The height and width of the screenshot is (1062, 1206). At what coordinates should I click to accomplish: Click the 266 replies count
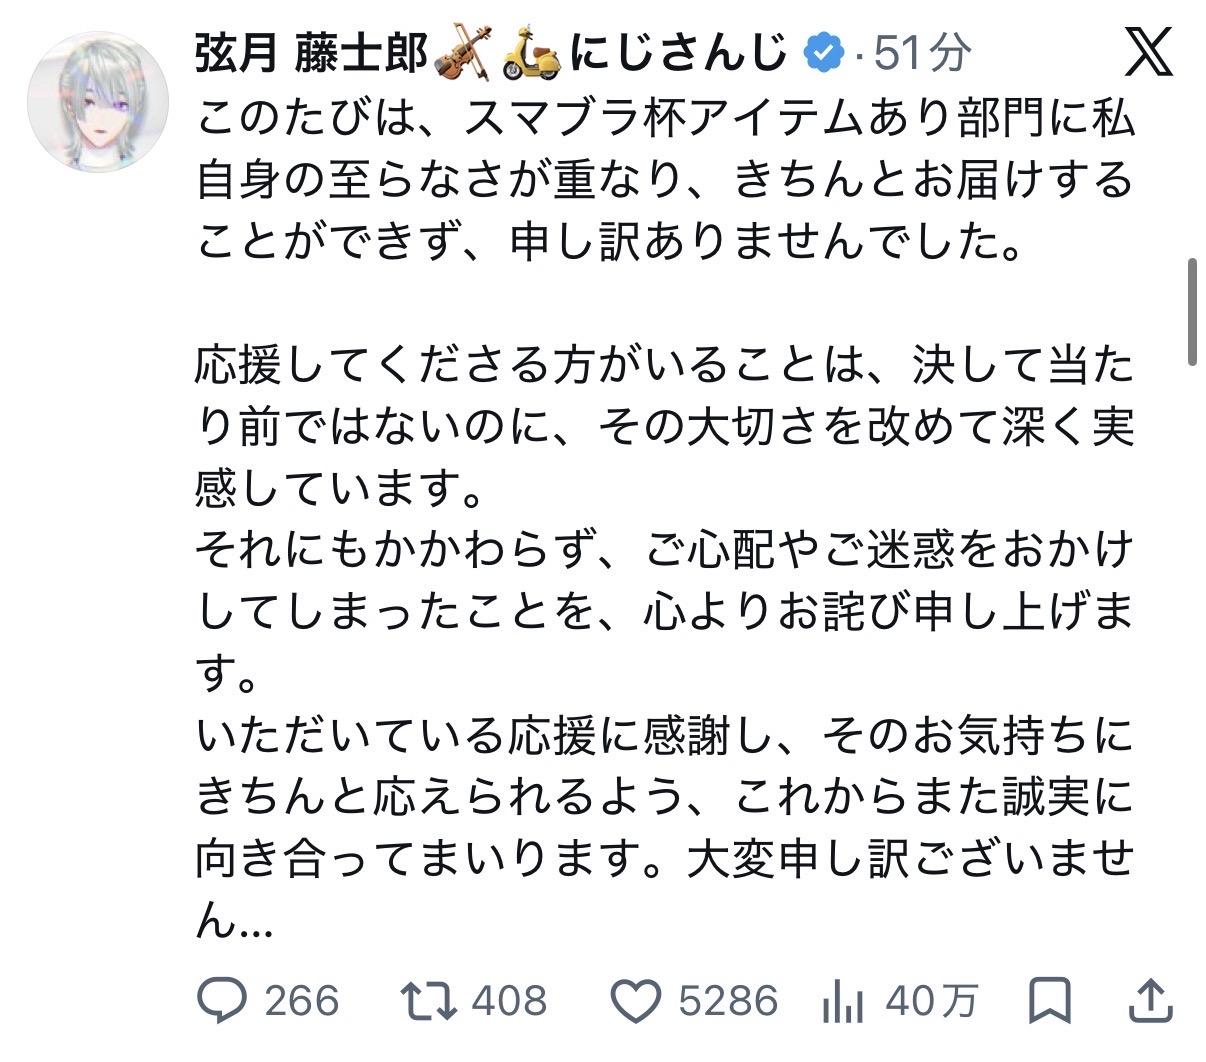click(301, 1000)
